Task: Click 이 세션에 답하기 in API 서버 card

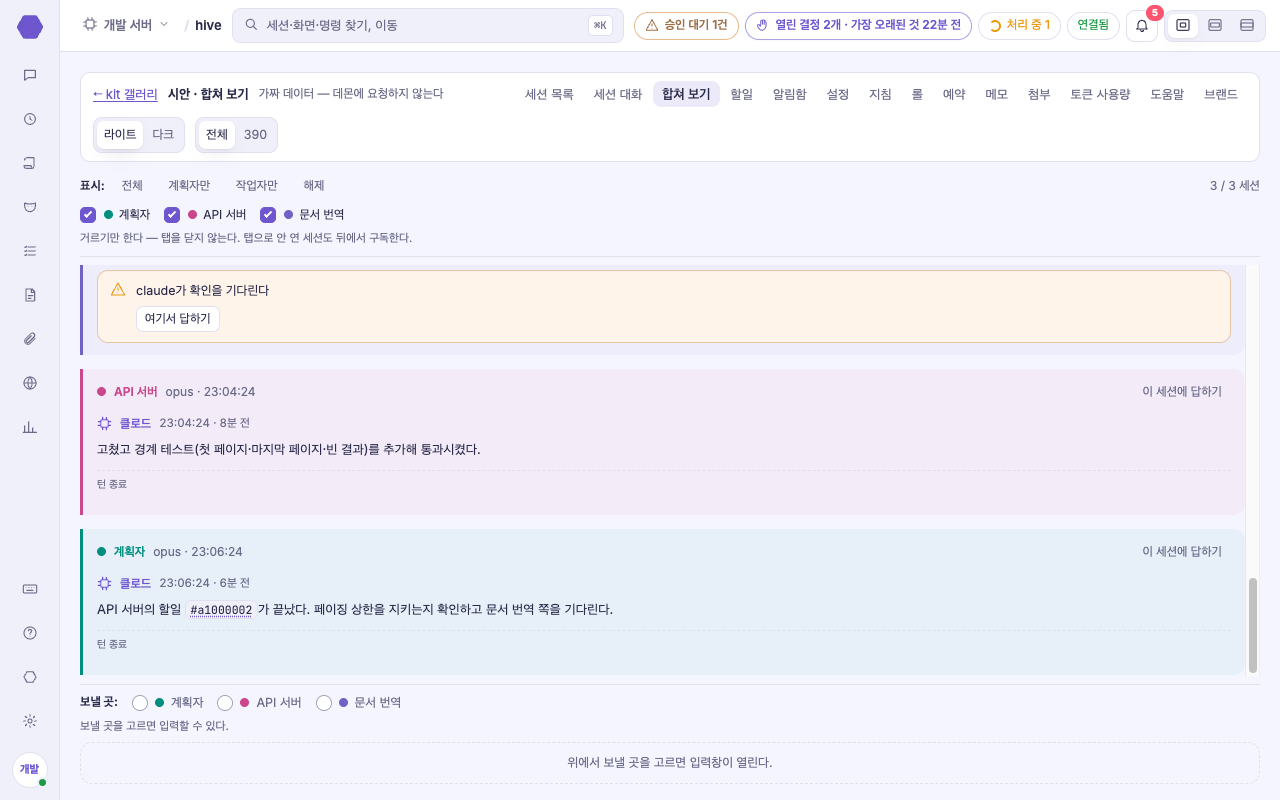Action: 1182,392
